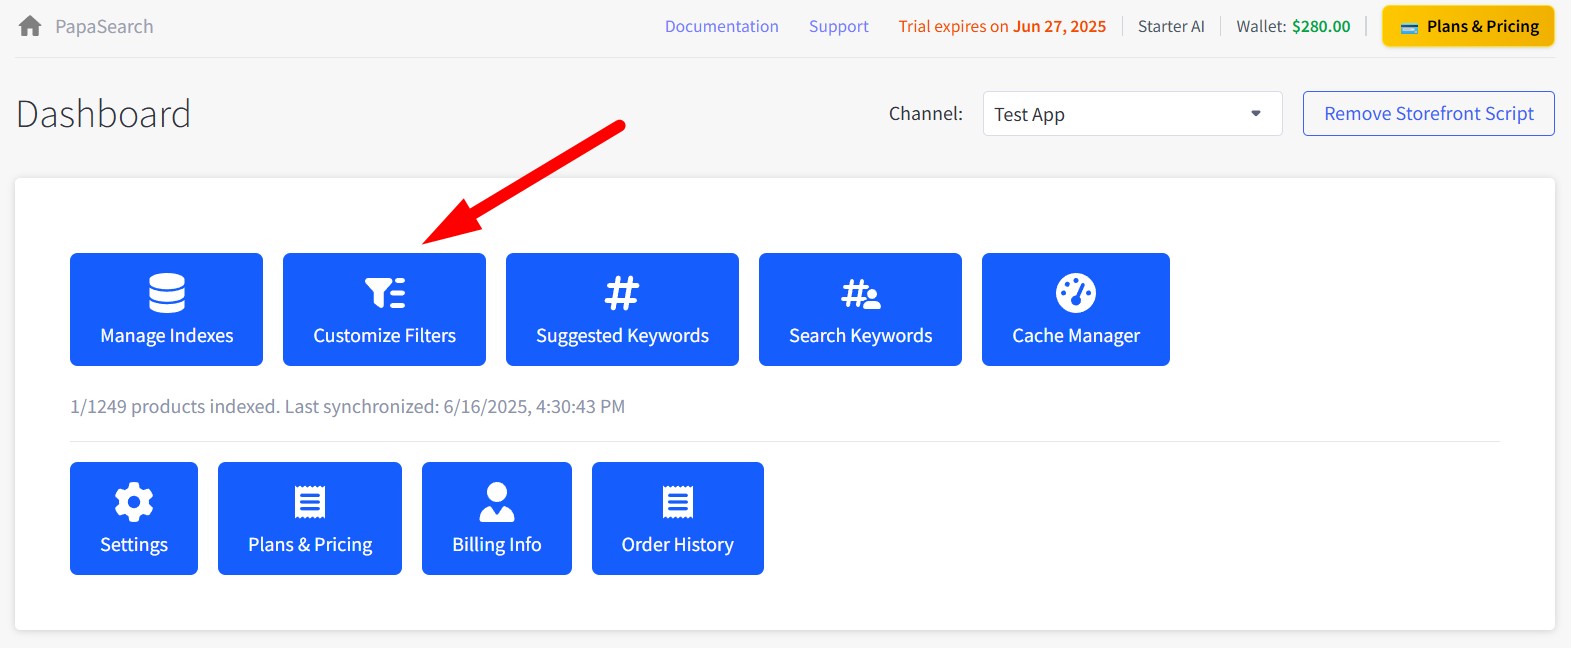Click the home icon beside PapaSearch
1571x648 pixels.
pyautogui.click(x=30, y=26)
